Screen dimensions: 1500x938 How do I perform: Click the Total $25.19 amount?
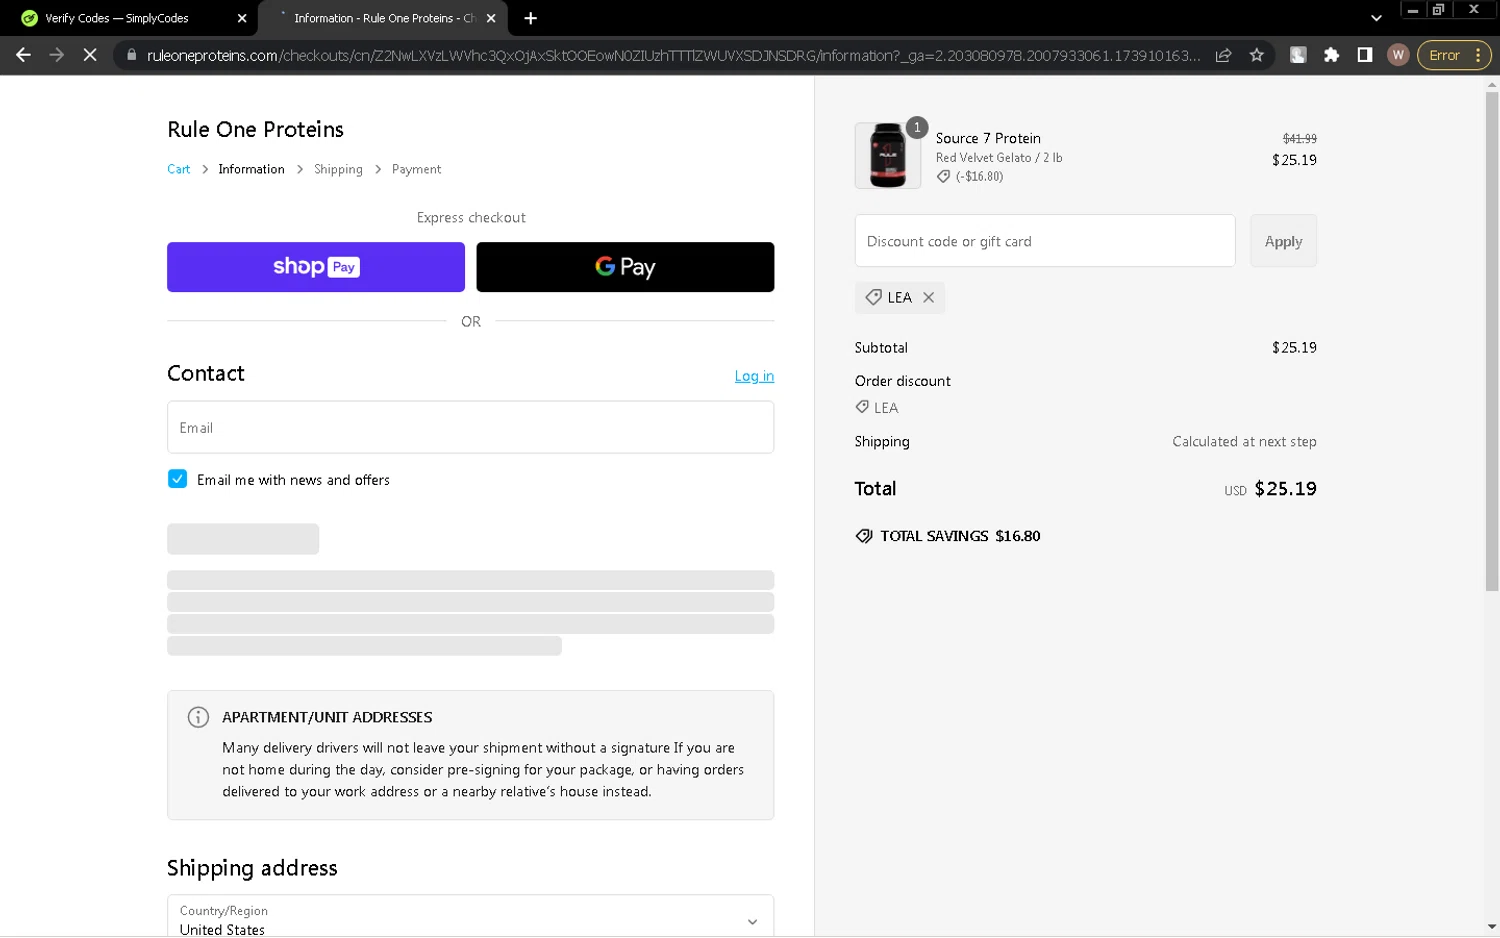tap(1285, 489)
